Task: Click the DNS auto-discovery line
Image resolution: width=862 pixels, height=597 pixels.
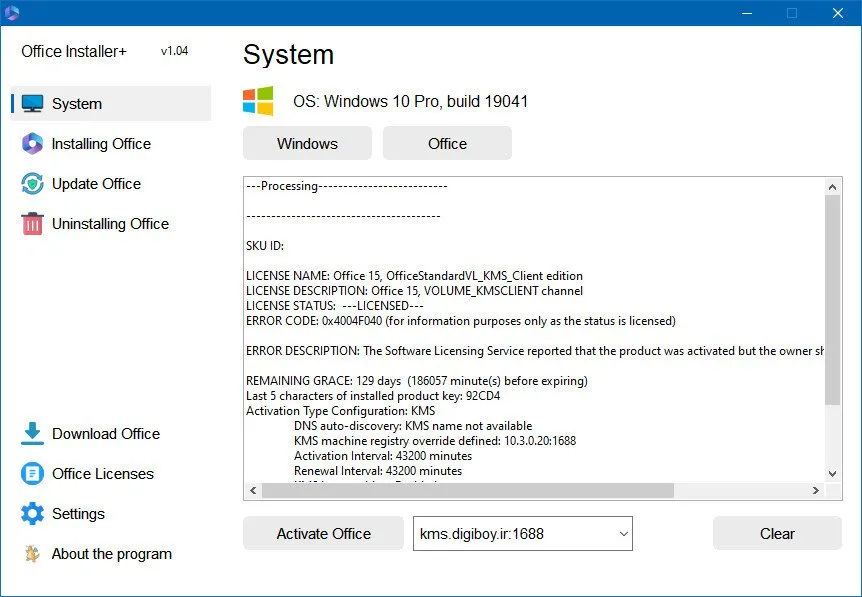Action: (413, 425)
